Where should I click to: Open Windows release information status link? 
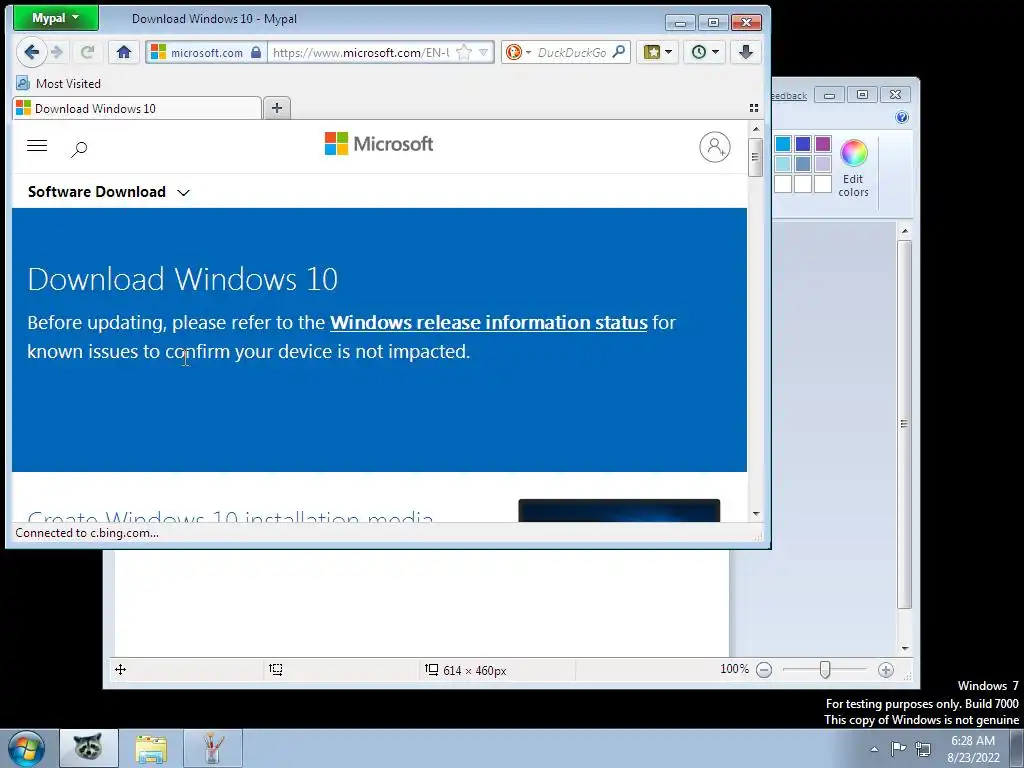[488, 323]
